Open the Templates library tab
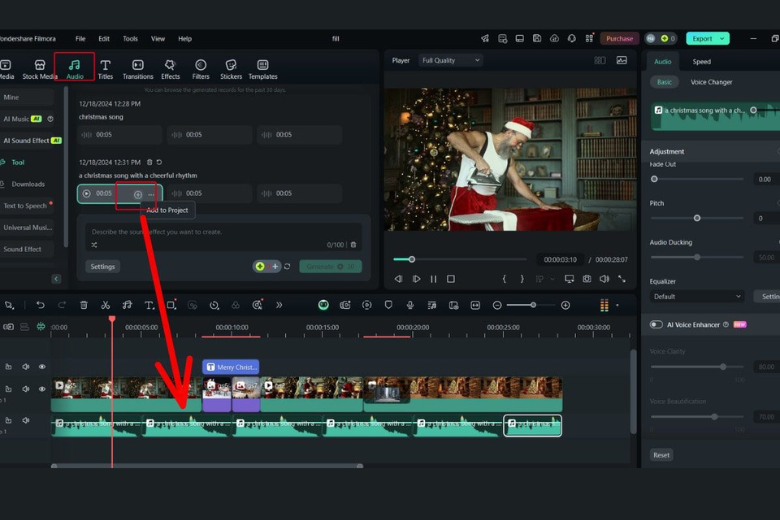Screen dimensions: 780x520 (263, 69)
